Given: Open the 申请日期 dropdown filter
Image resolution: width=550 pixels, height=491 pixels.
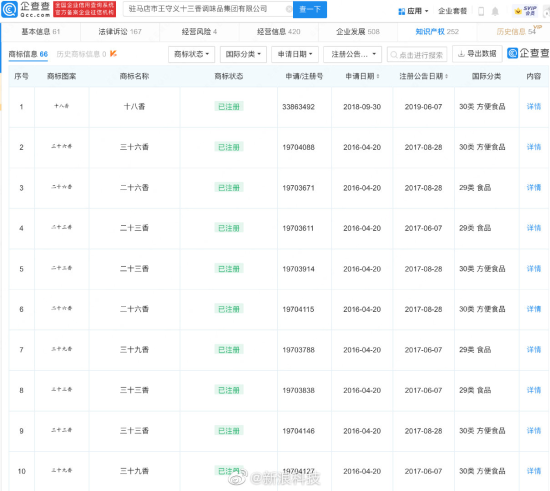Looking at the screenshot, I should click(x=295, y=54).
